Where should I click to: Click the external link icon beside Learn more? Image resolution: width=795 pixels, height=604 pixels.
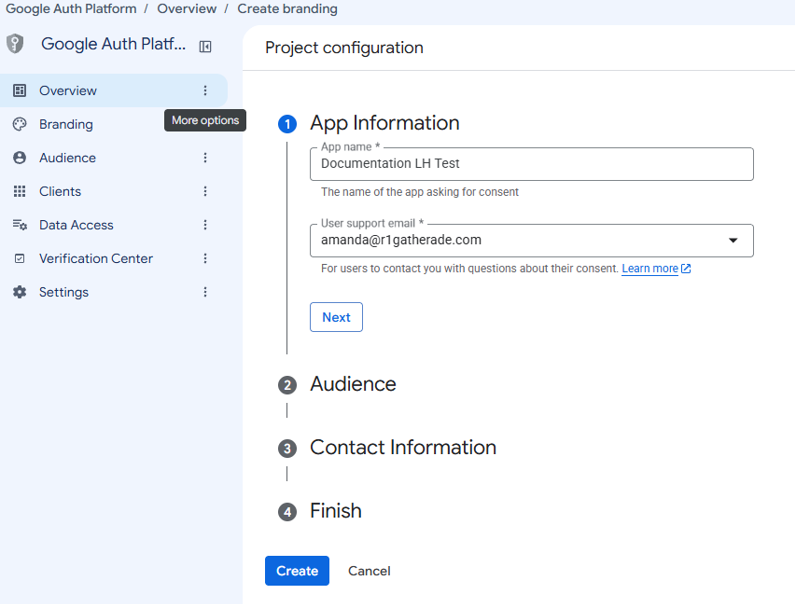686,269
